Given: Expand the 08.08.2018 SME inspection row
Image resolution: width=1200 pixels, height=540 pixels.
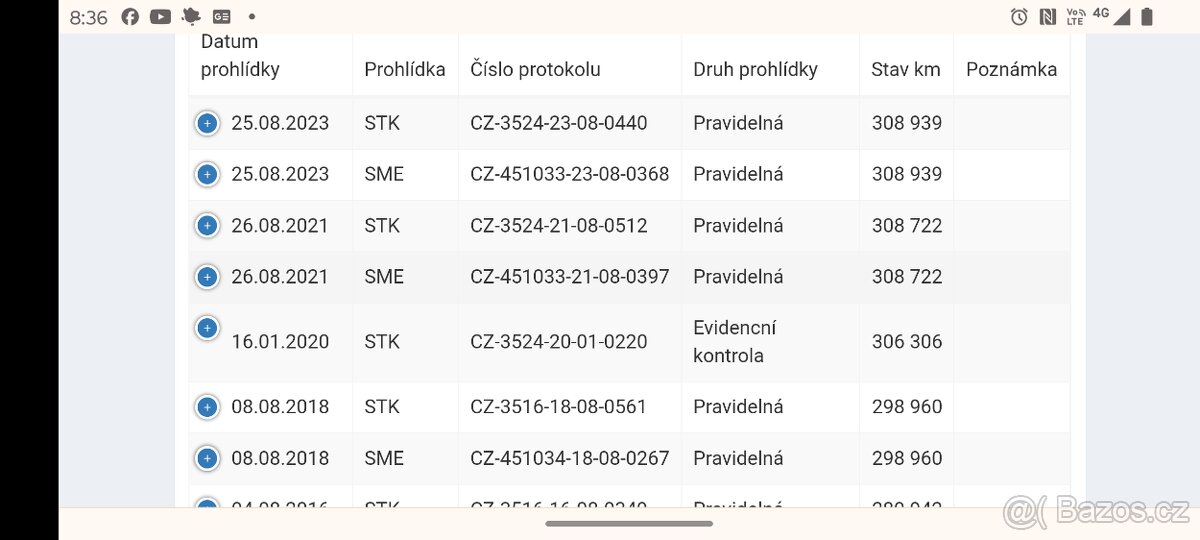Looking at the screenshot, I should [x=207, y=458].
